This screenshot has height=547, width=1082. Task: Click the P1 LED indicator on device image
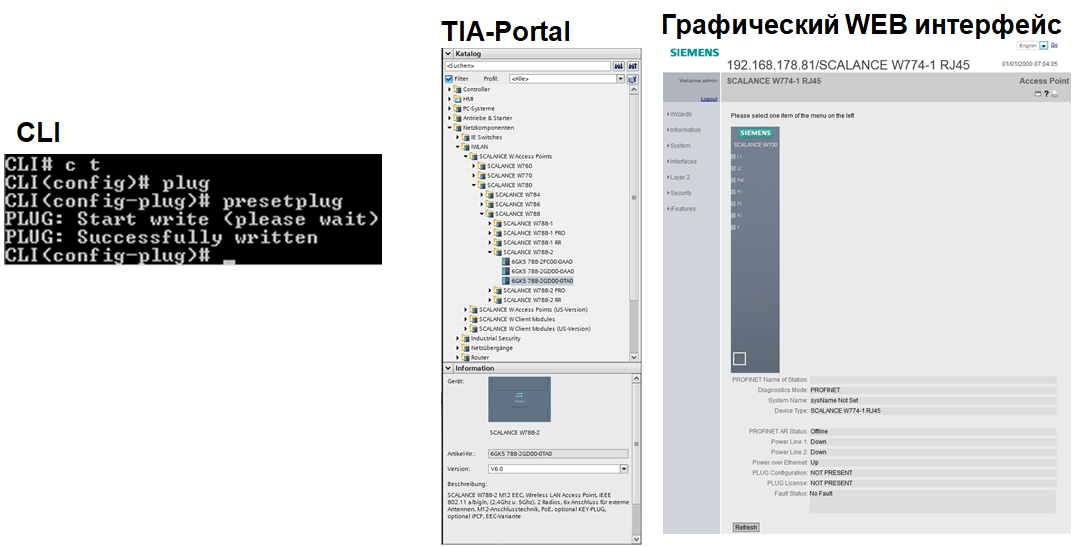click(x=734, y=192)
